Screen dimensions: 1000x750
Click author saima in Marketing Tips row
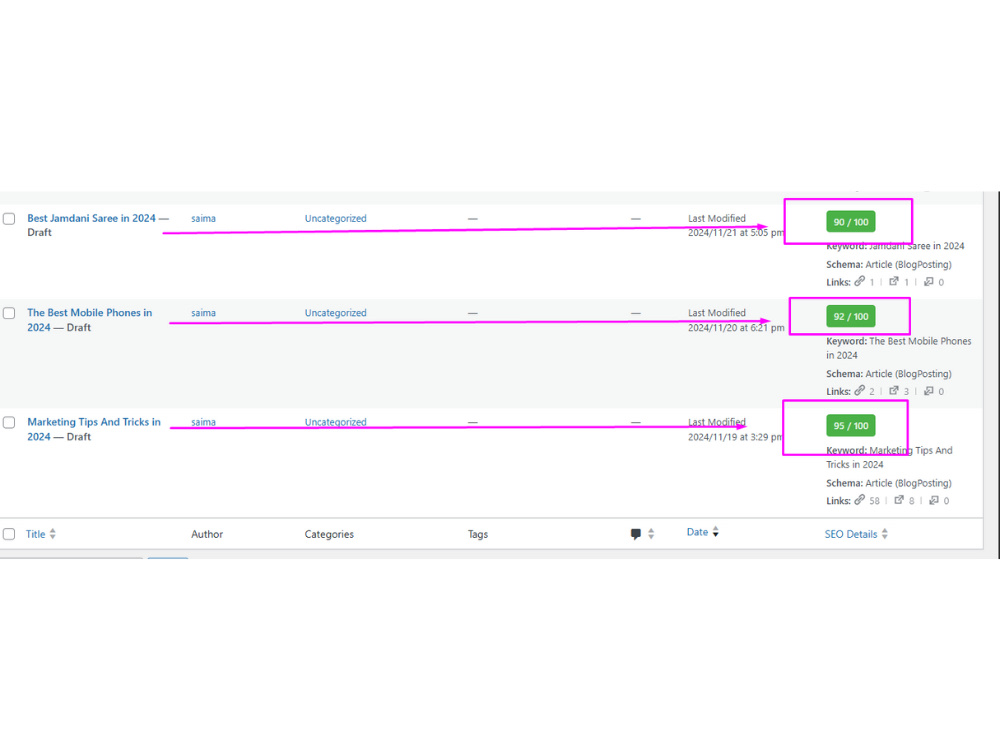(203, 422)
